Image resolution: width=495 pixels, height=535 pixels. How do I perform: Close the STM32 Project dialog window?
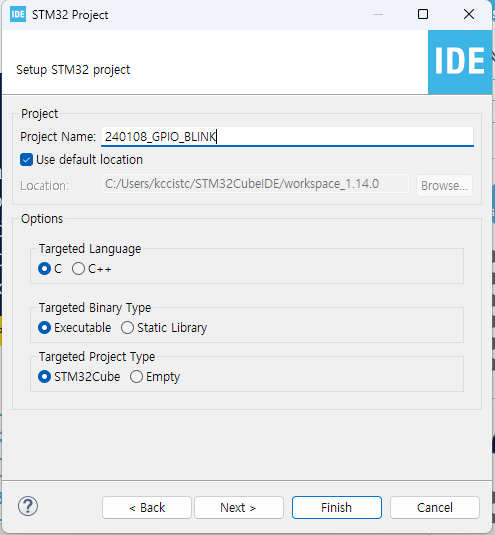[469, 14]
